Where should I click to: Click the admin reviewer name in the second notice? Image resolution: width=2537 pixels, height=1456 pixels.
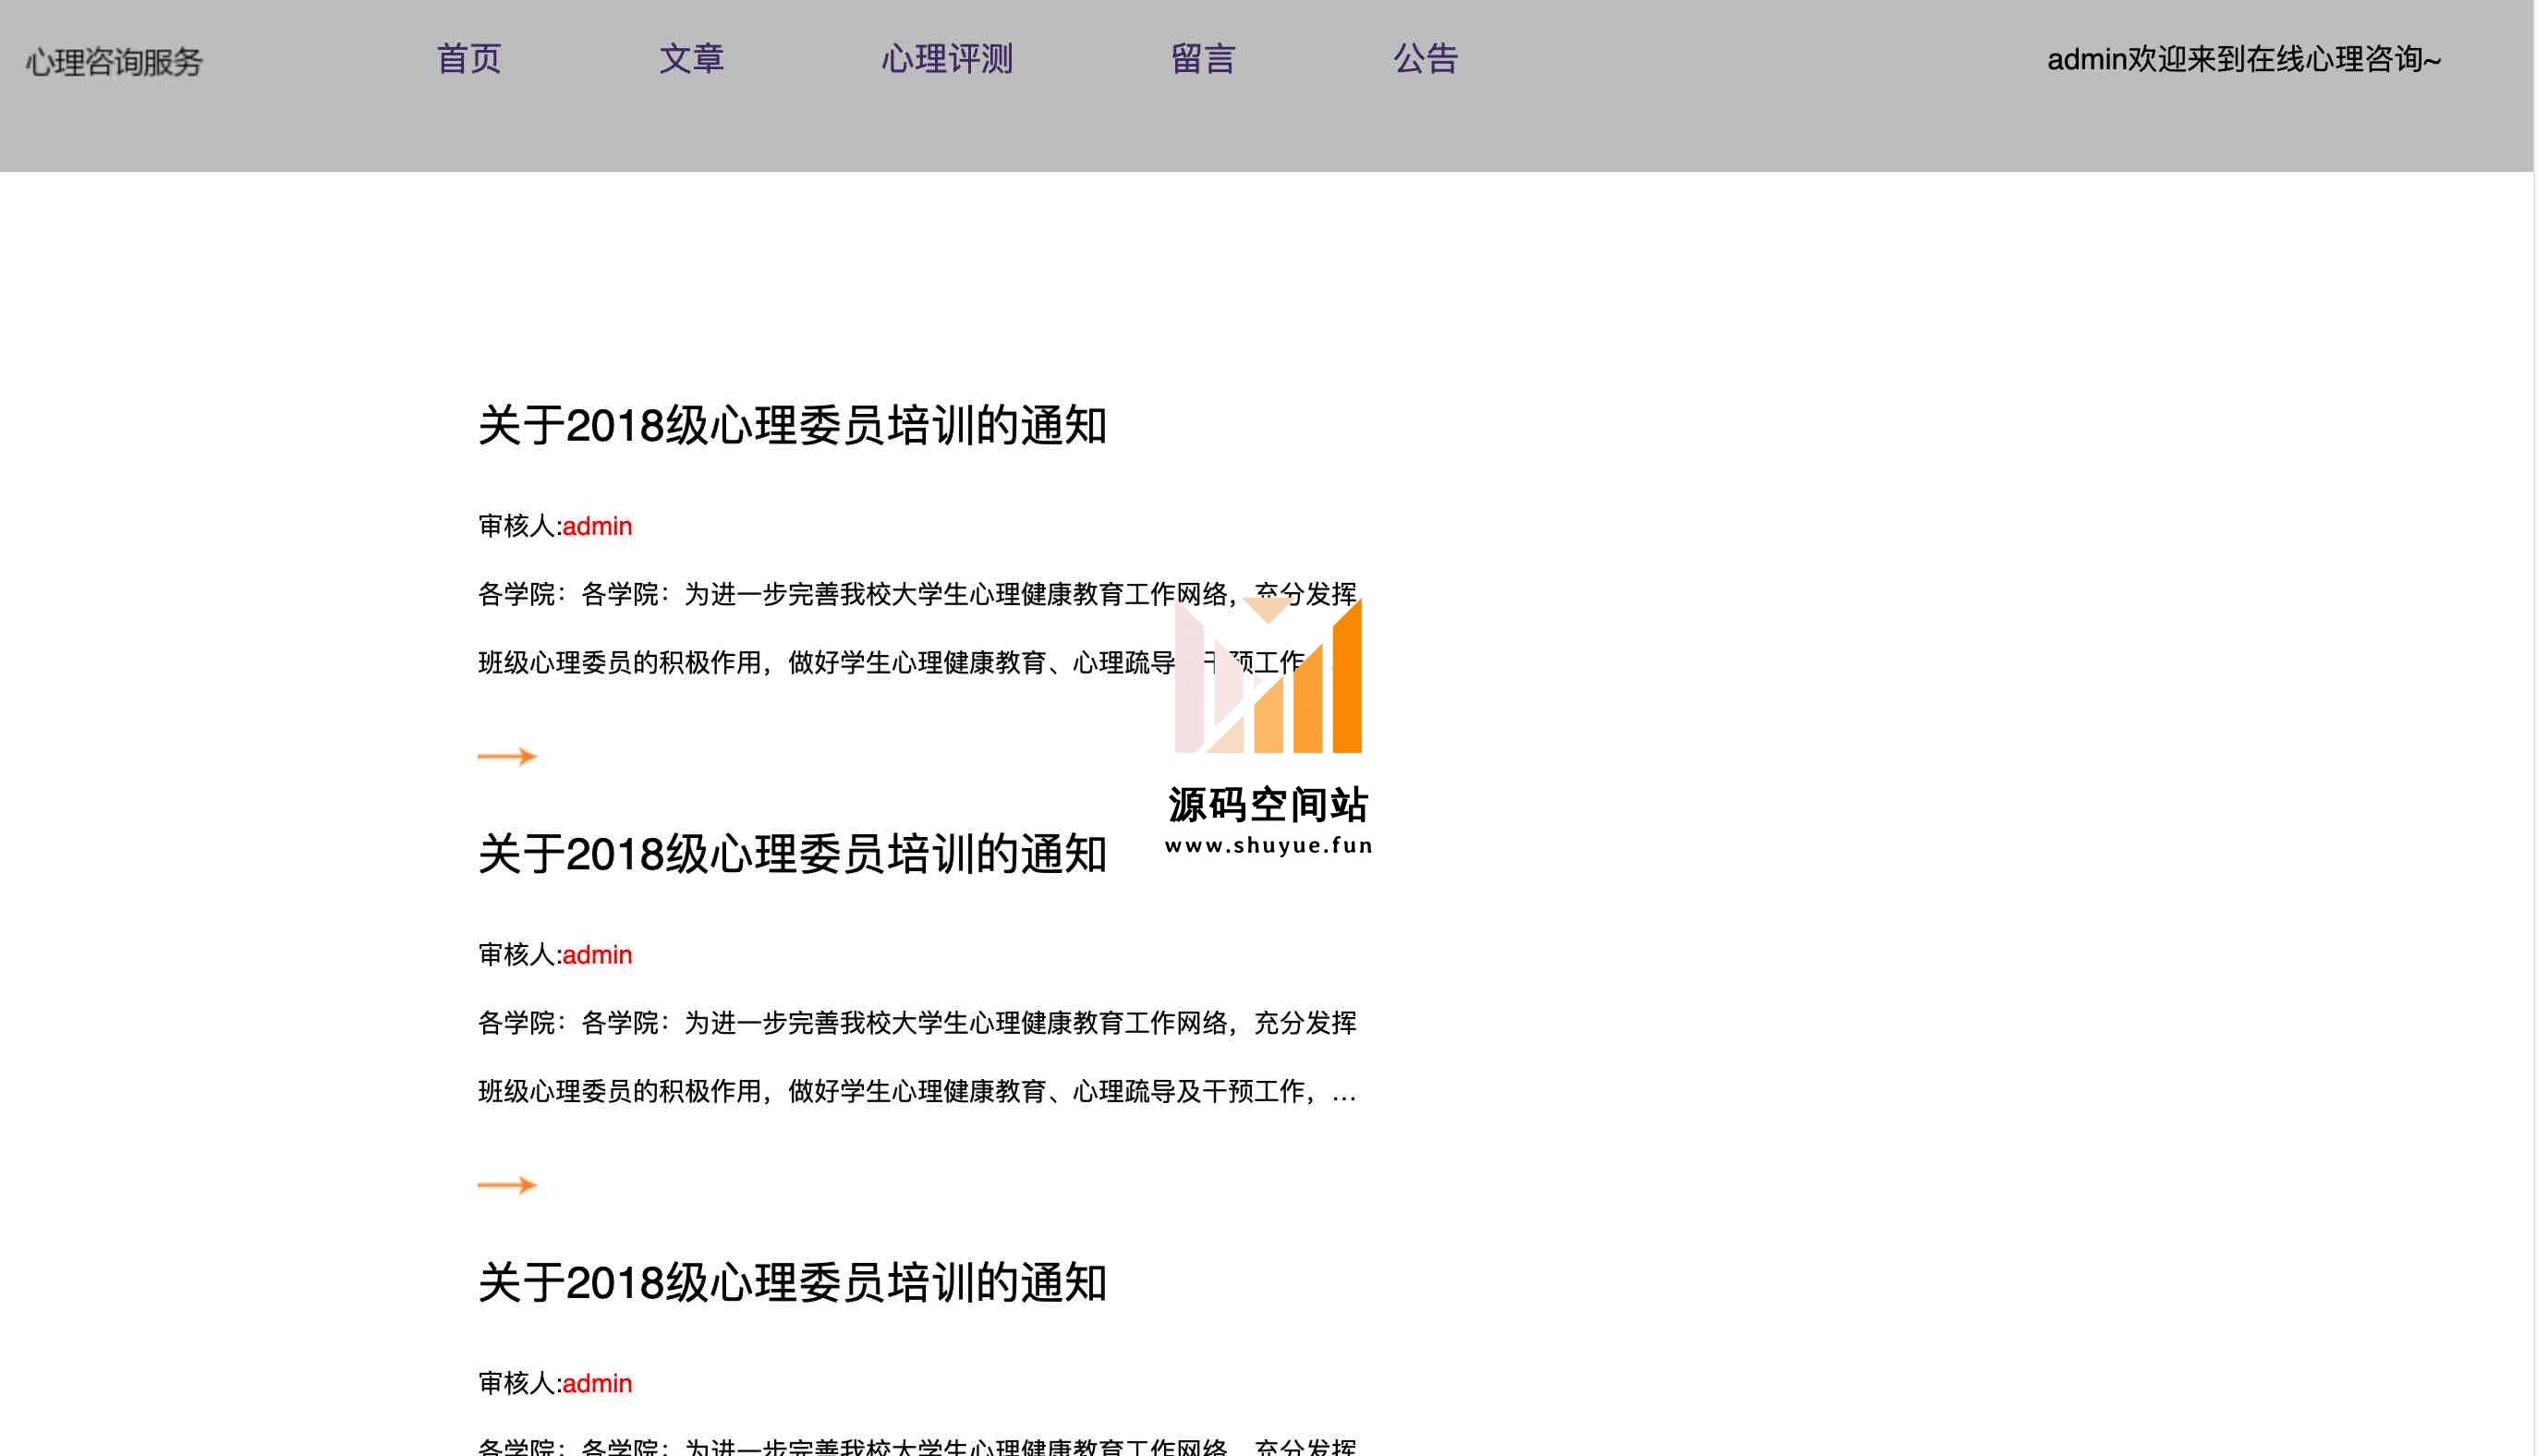click(597, 955)
